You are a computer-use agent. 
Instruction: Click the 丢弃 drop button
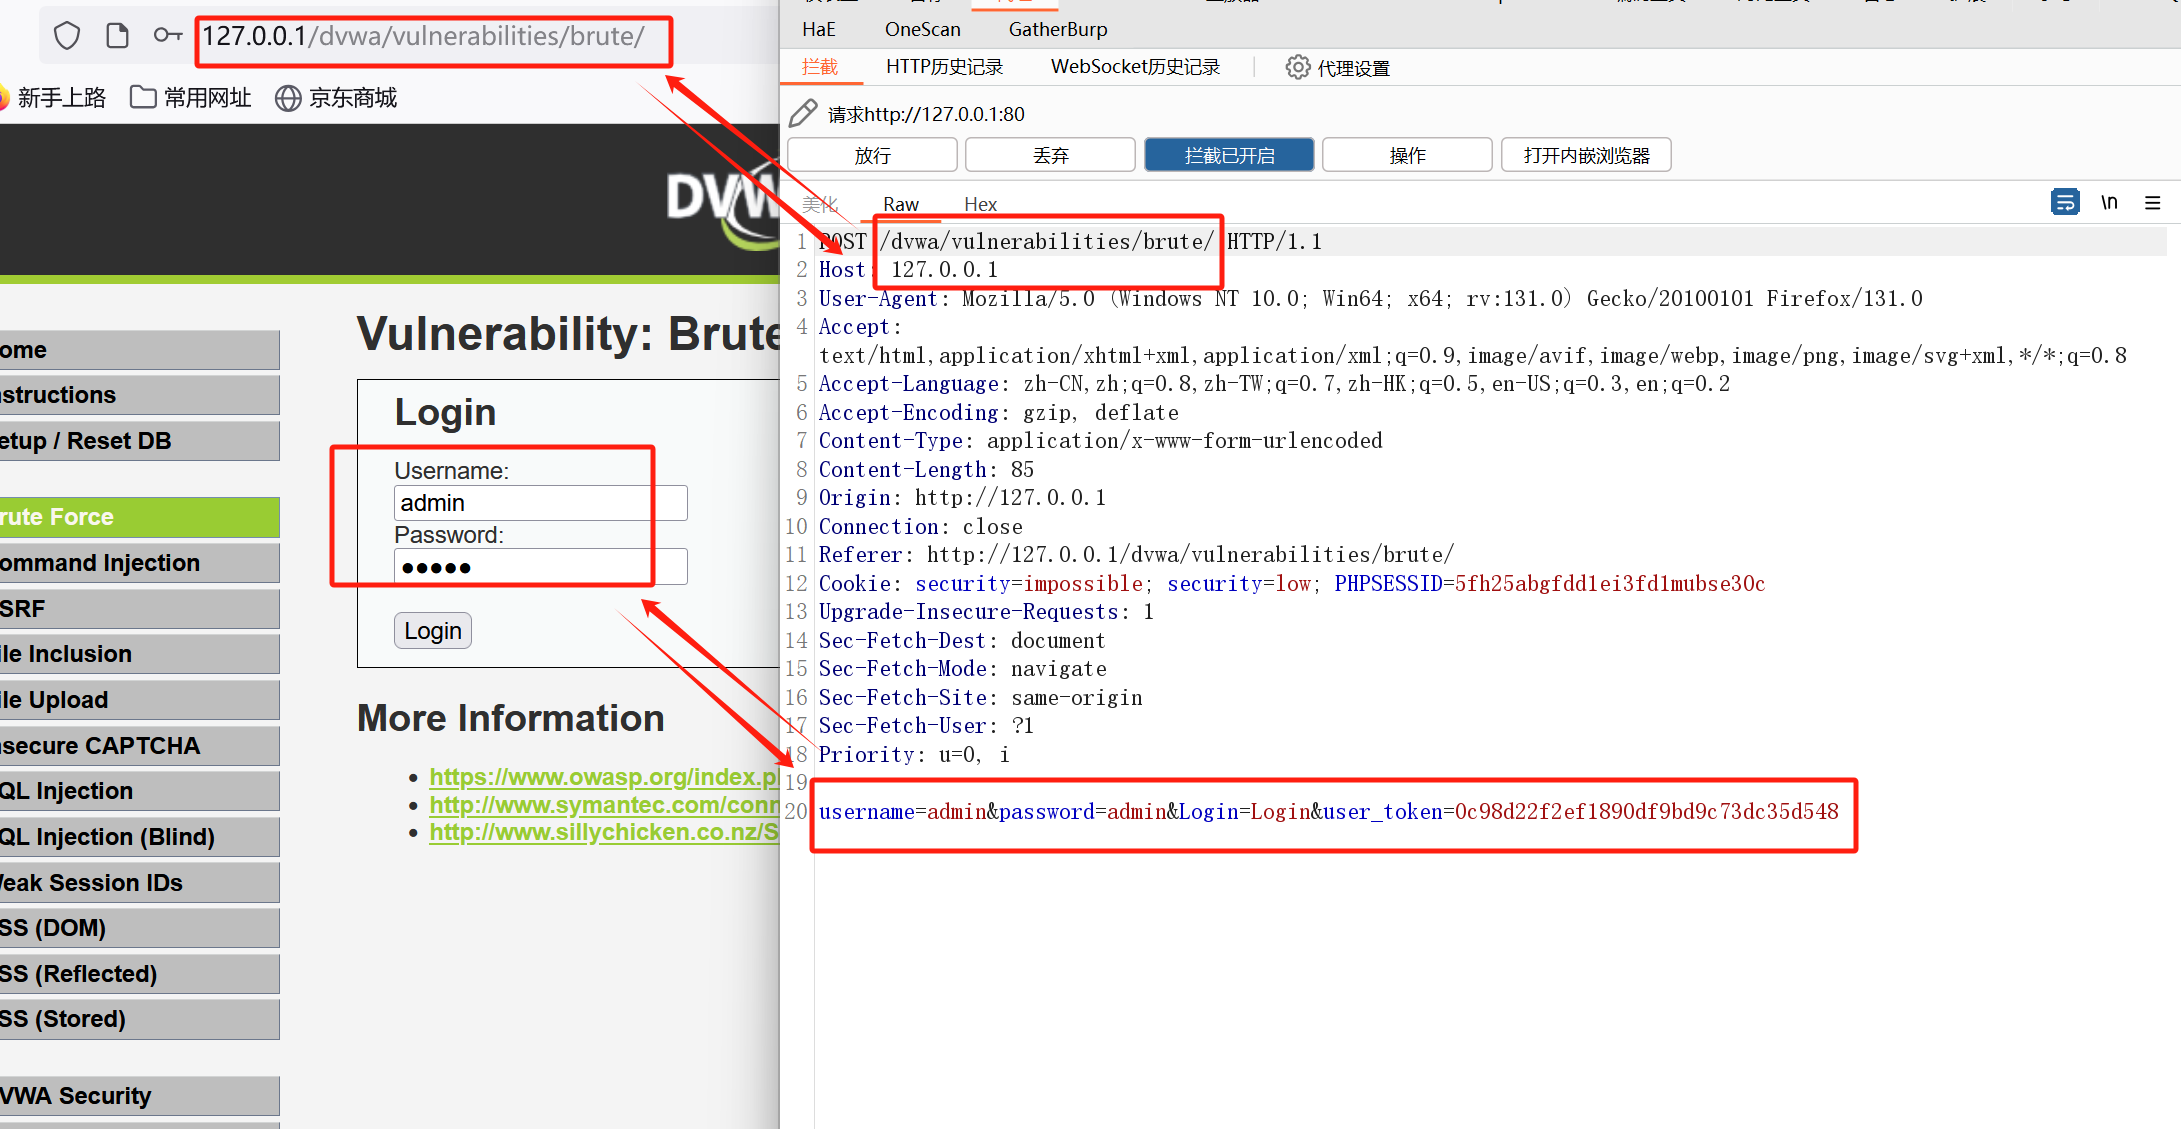(1050, 155)
